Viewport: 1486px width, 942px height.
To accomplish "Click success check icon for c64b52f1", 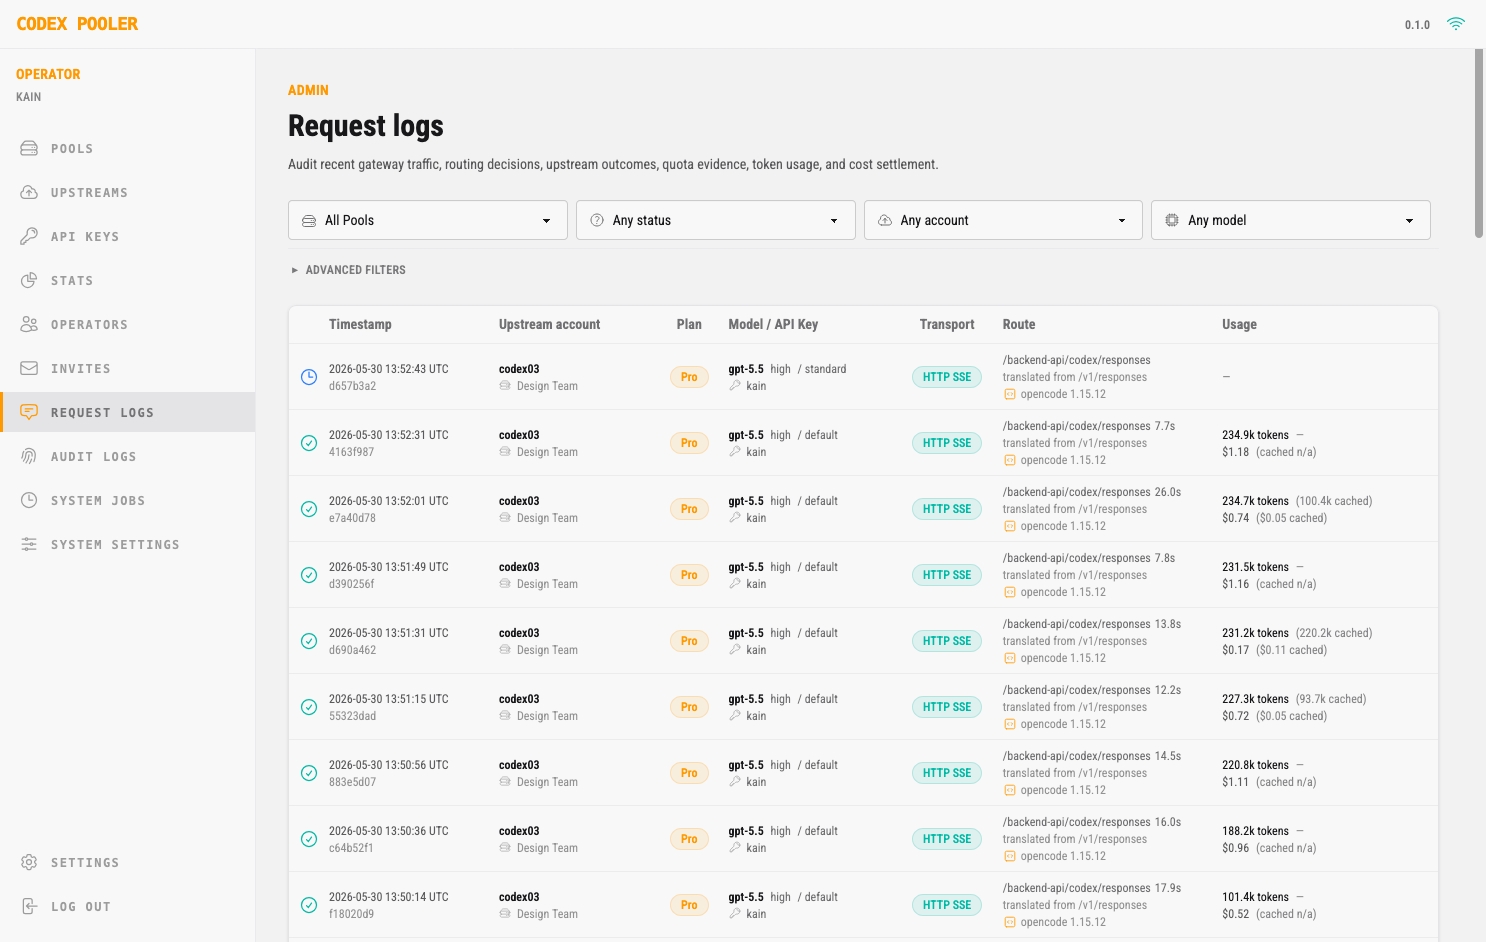I will [x=309, y=839].
